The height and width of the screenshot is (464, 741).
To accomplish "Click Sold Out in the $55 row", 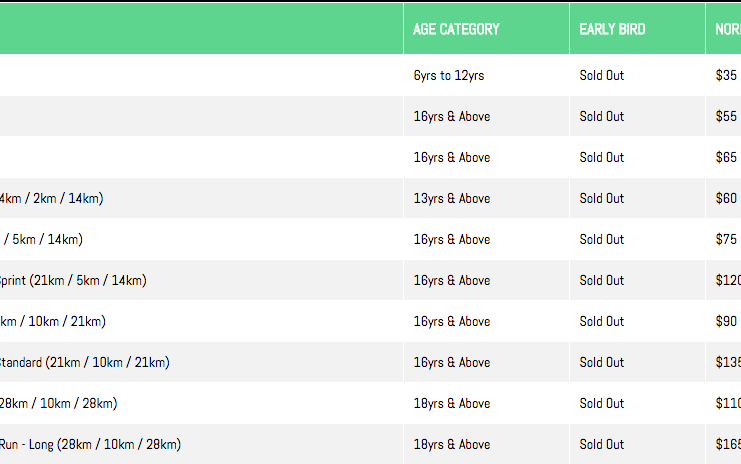I will [602, 116].
